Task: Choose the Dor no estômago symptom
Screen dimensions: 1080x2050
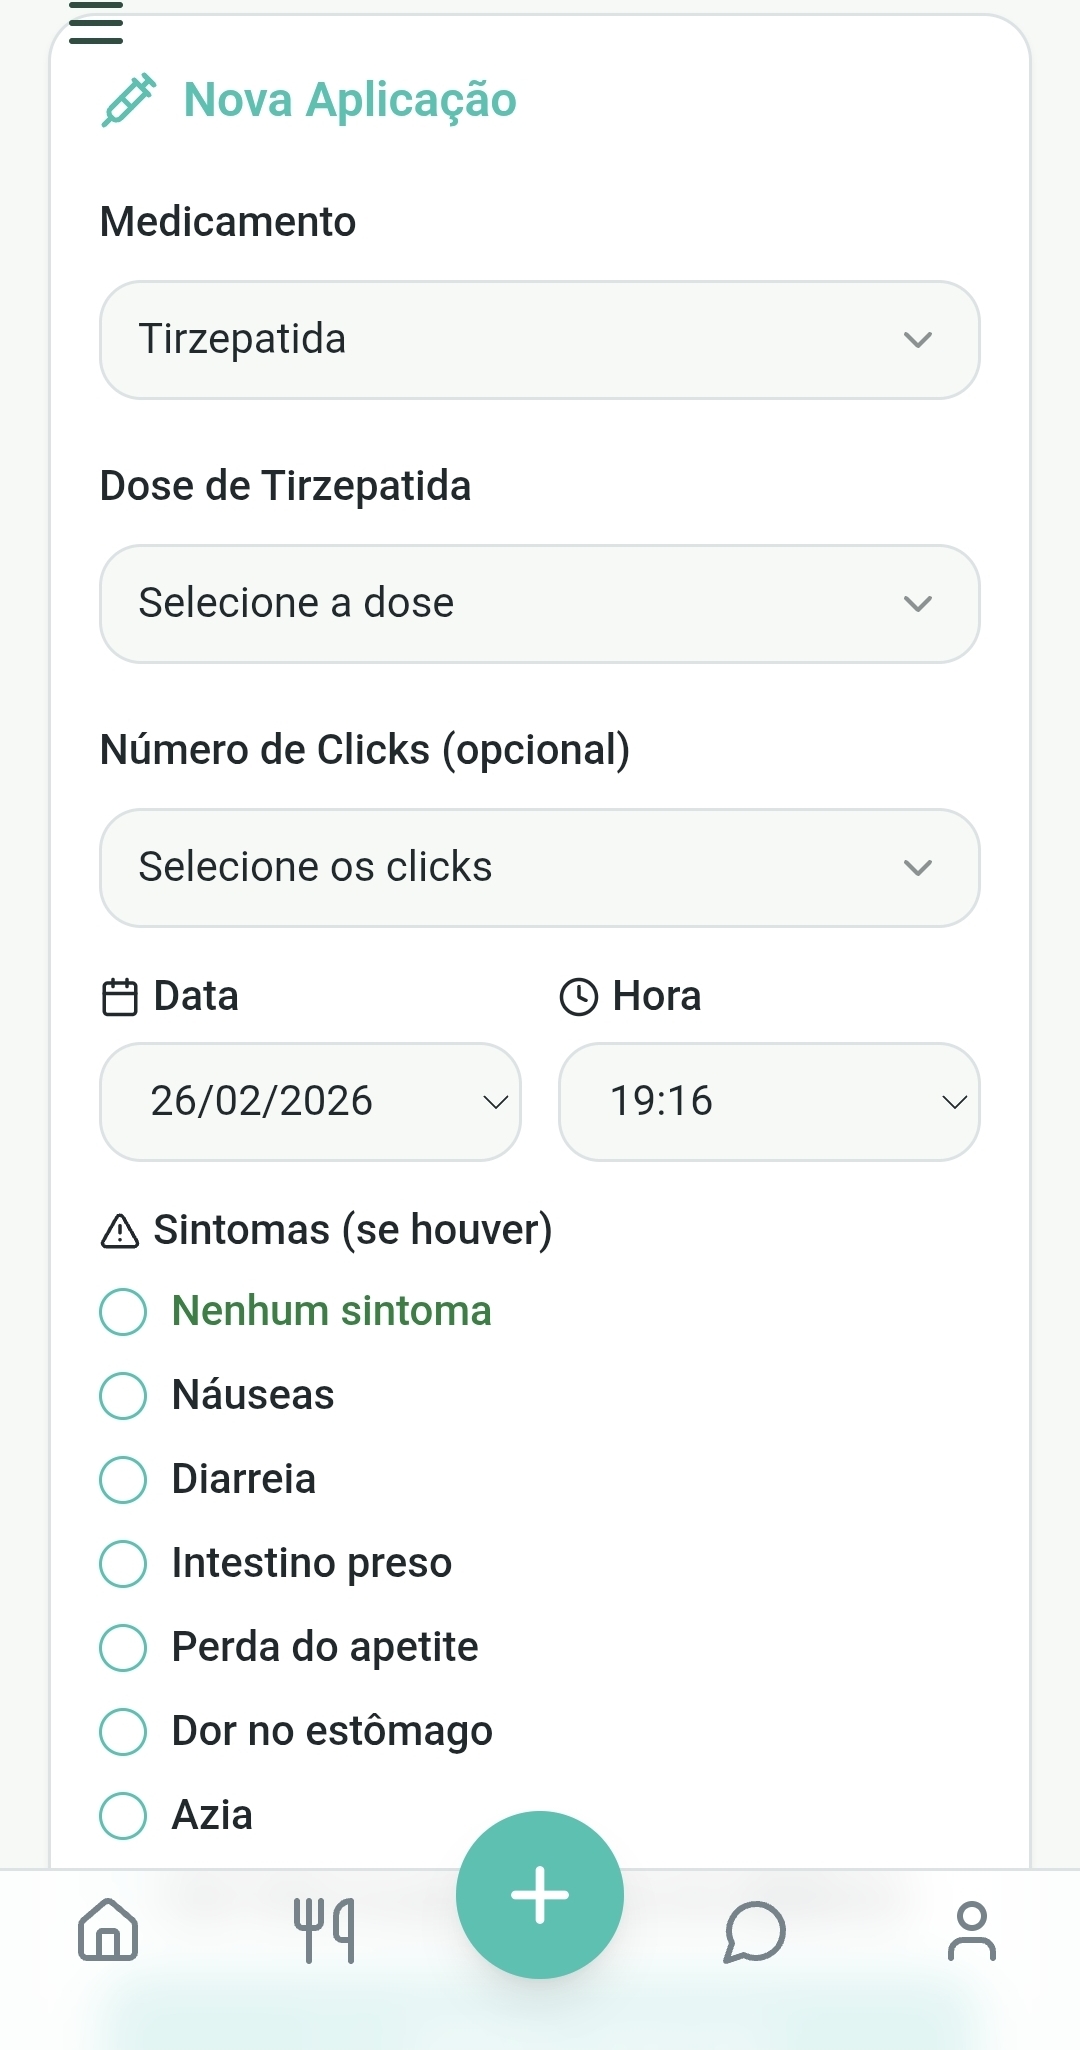Action: click(x=124, y=1731)
